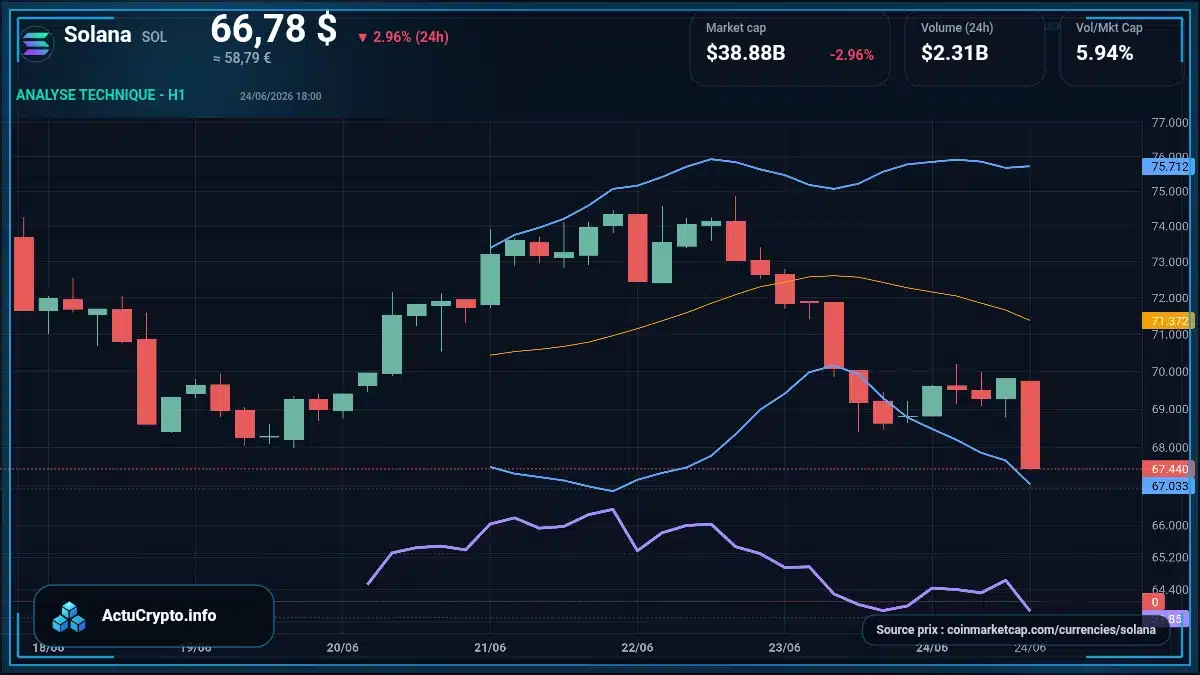Click the 66,78 $ current price

[273, 28]
